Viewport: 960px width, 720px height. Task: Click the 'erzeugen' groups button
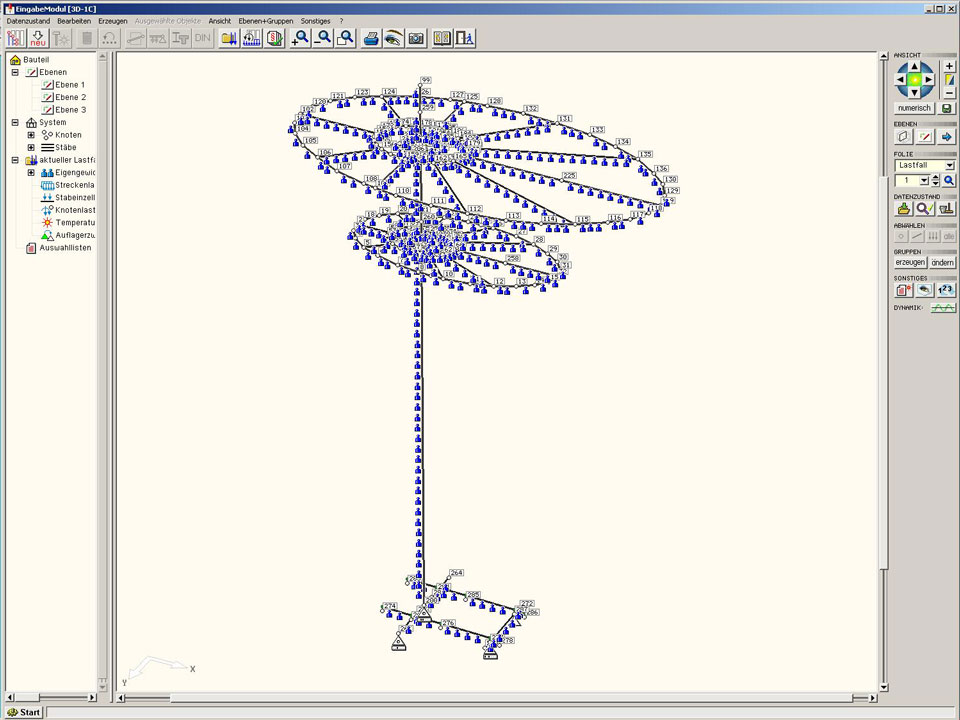(910, 262)
